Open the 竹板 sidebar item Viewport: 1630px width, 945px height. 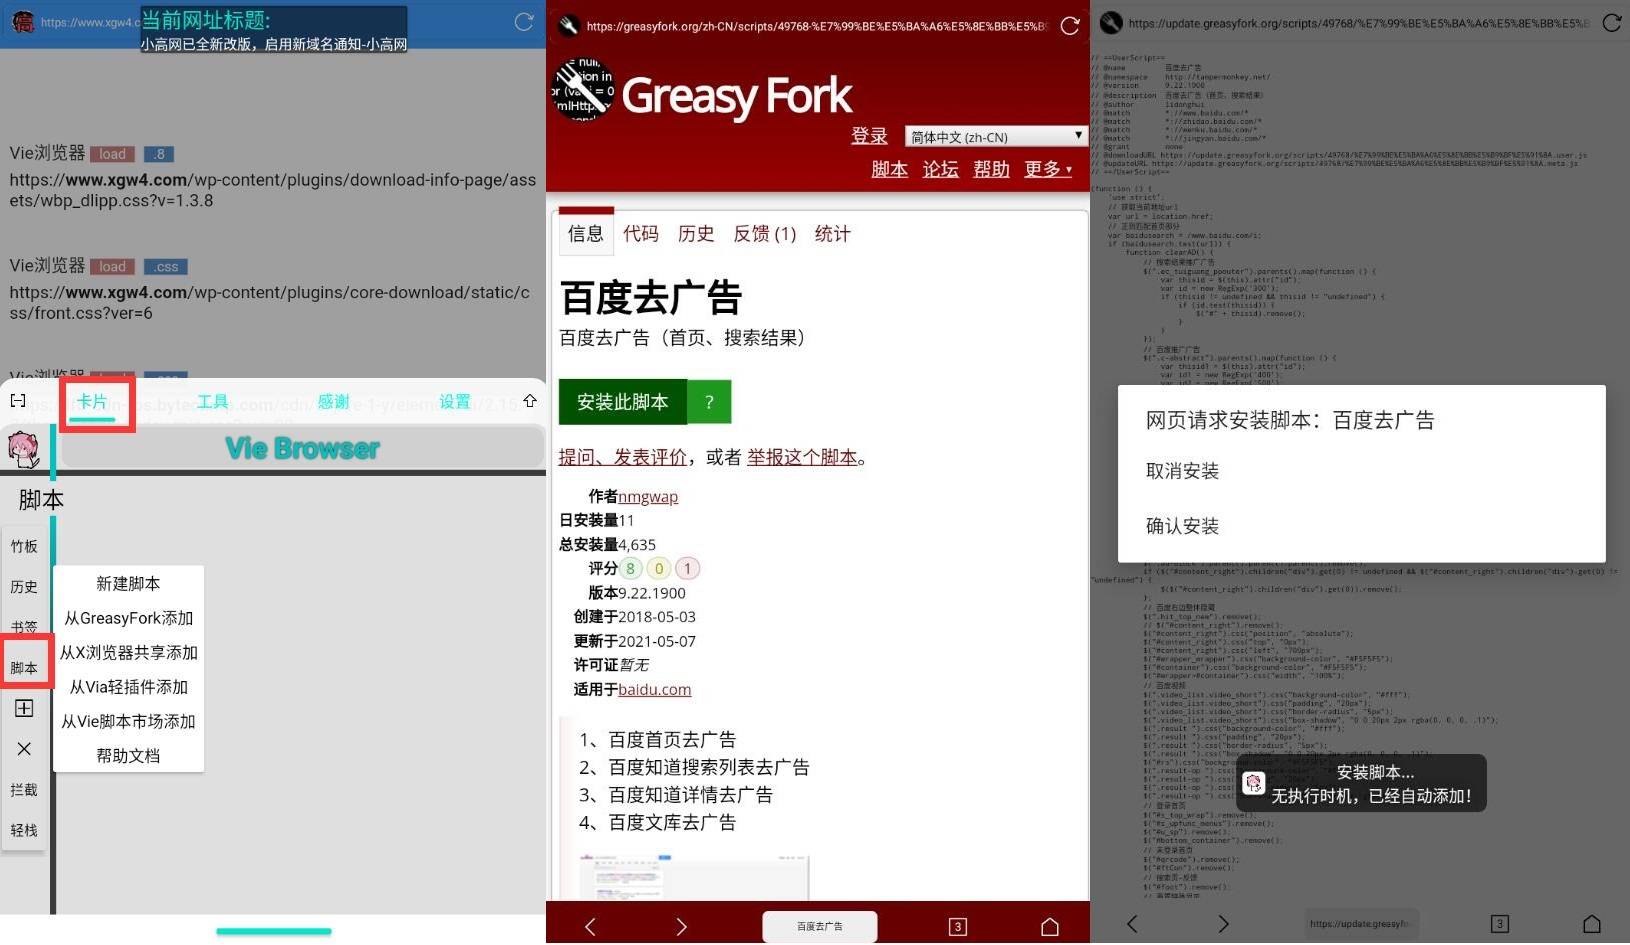[x=24, y=546]
